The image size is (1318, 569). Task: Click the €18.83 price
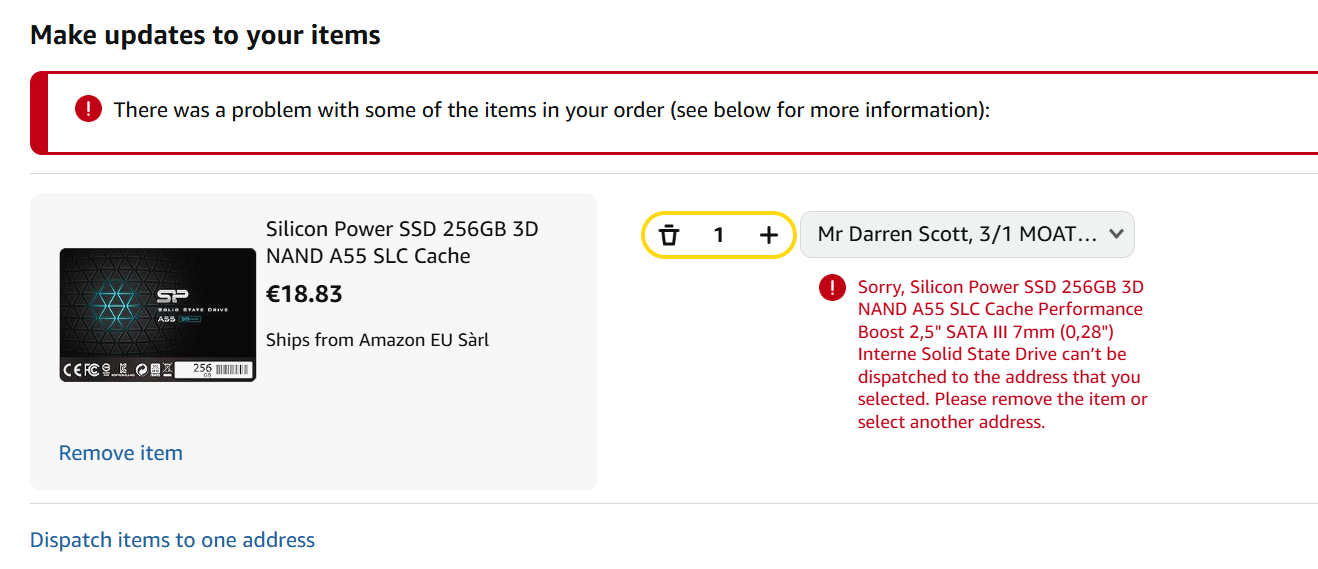click(x=304, y=294)
